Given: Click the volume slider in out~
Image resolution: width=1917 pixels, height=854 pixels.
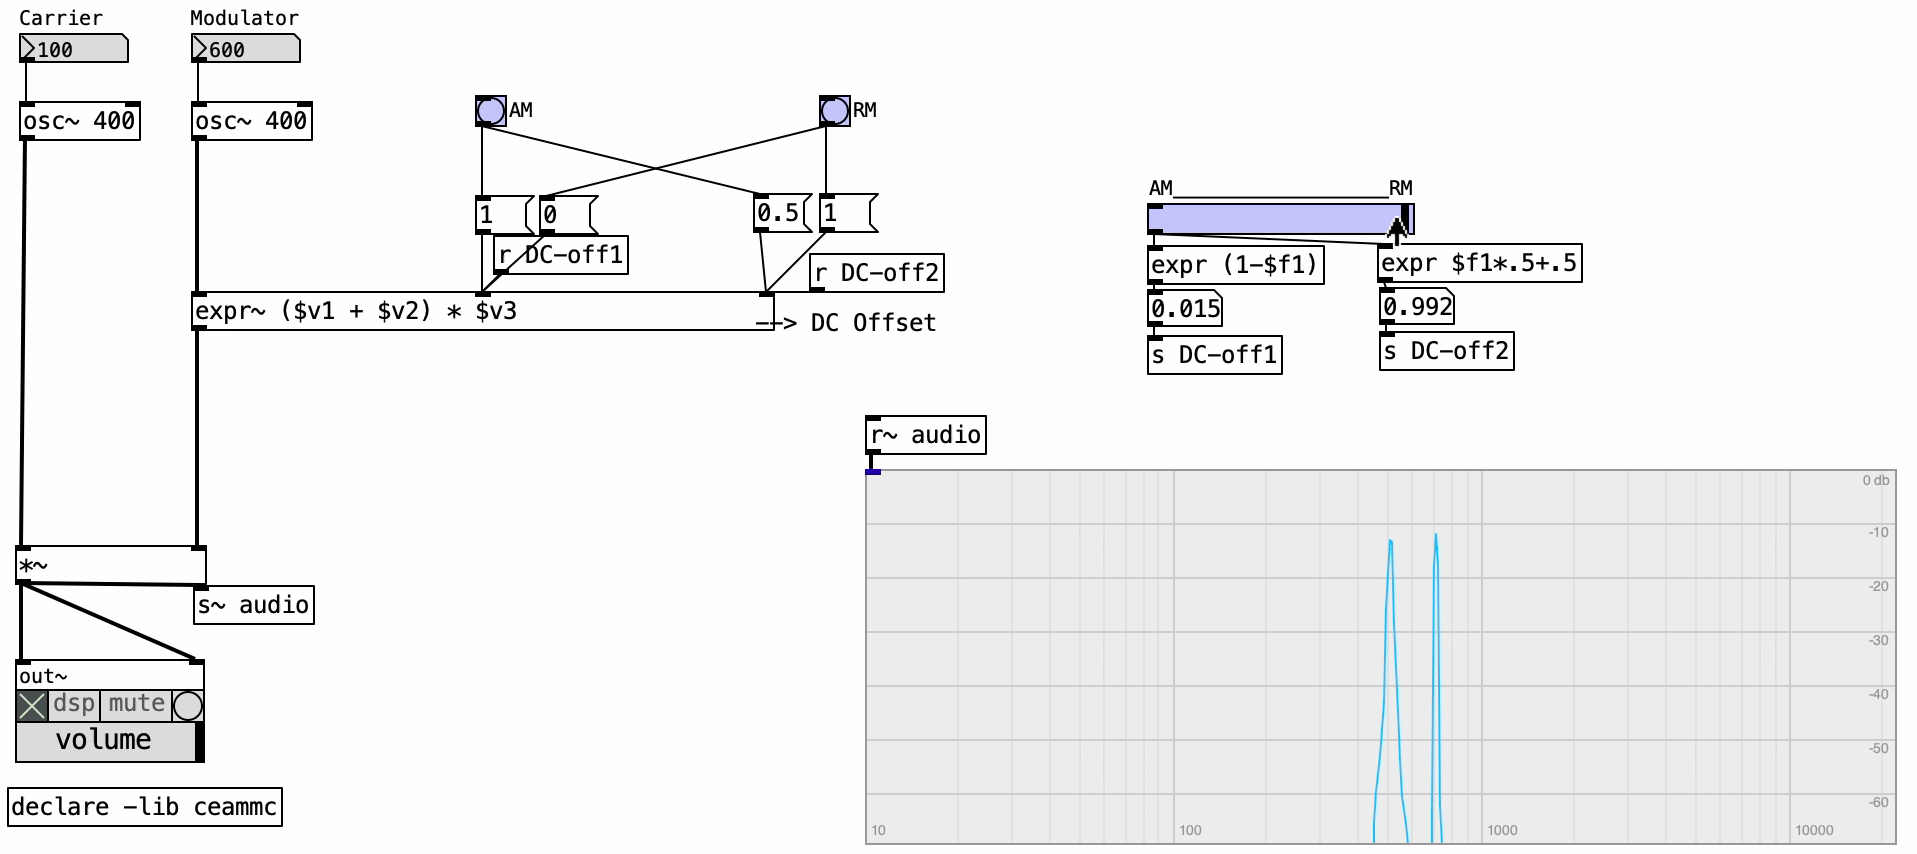Looking at the screenshot, I should (x=110, y=741).
